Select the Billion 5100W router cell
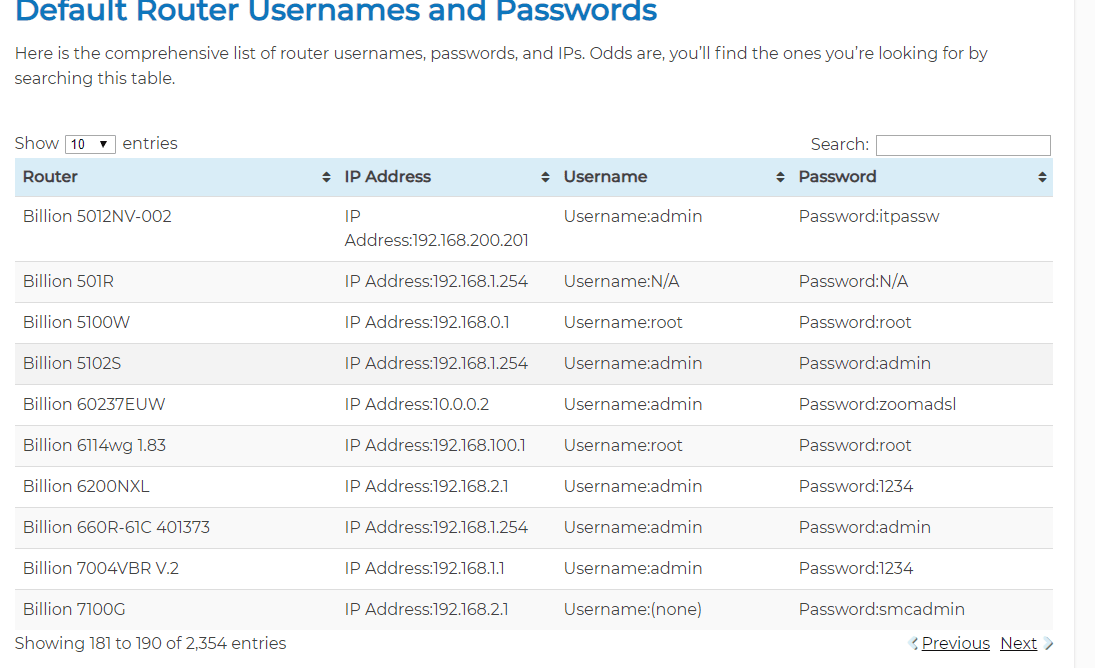1095x668 pixels. click(x=175, y=322)
